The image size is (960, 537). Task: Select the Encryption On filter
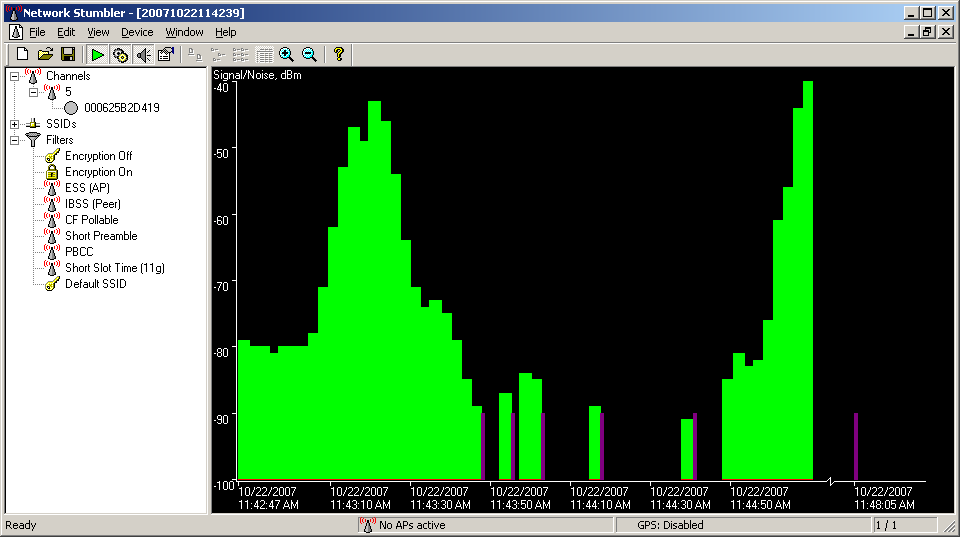point(99,171)
